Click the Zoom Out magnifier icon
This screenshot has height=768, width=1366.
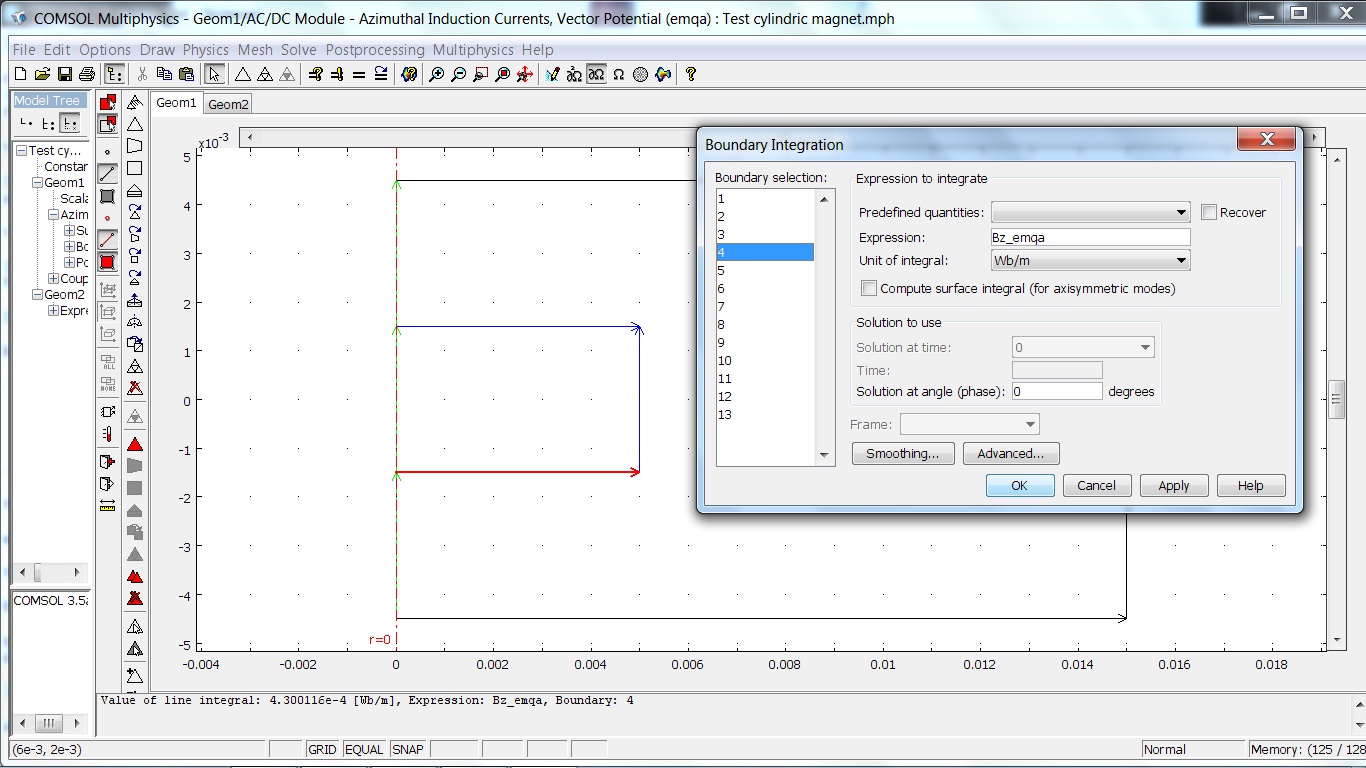pyautogui.click(x=459, y=74)
